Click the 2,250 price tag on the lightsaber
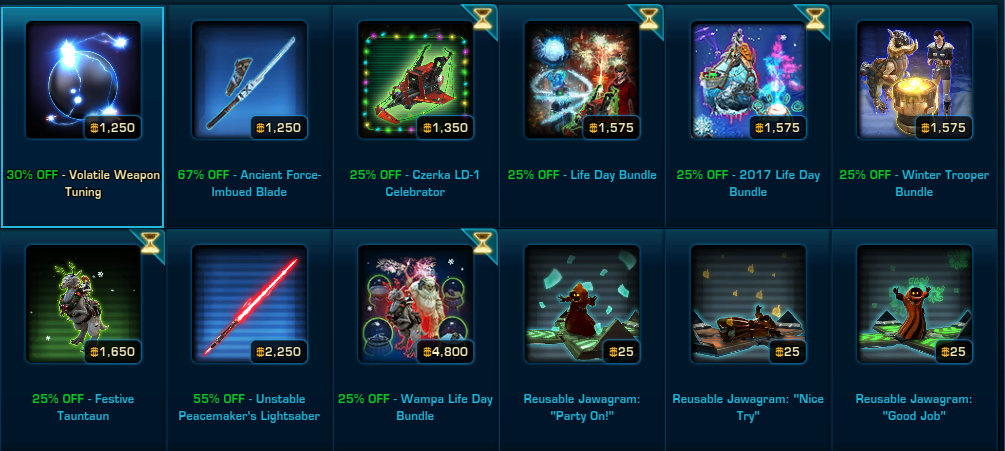Viewport: 1005px width, 451px height. coord(279,351)
